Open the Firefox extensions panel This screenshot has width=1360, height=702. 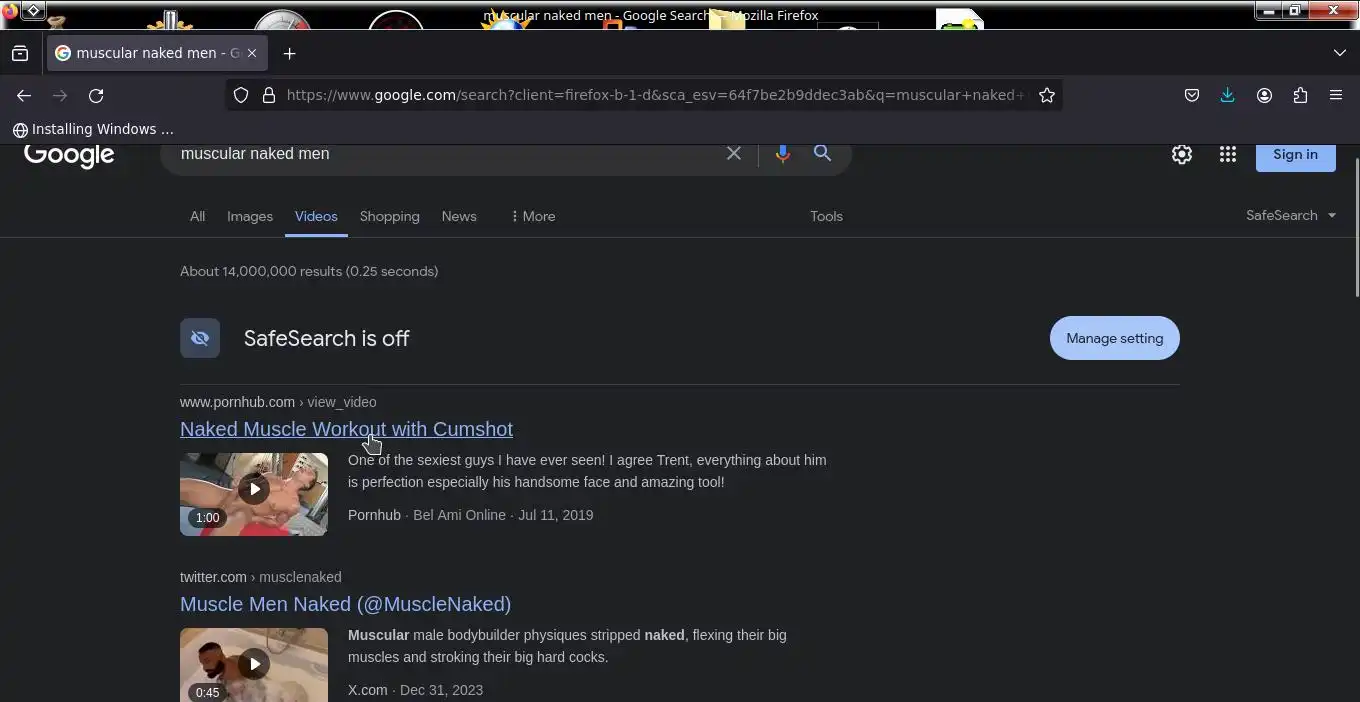(x=1300, y=95)
